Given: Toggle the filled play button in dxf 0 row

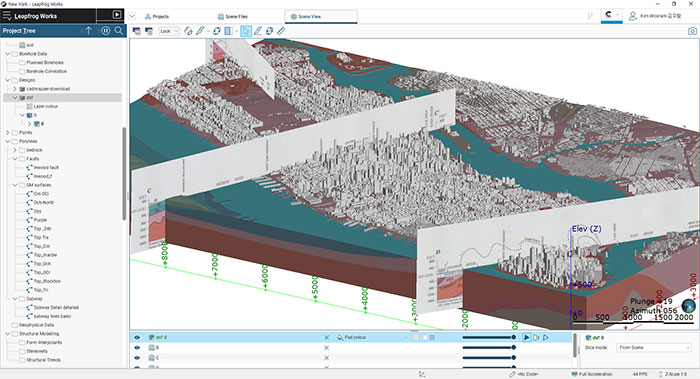Looking at the screenshot, I should (x=527, y=337).
